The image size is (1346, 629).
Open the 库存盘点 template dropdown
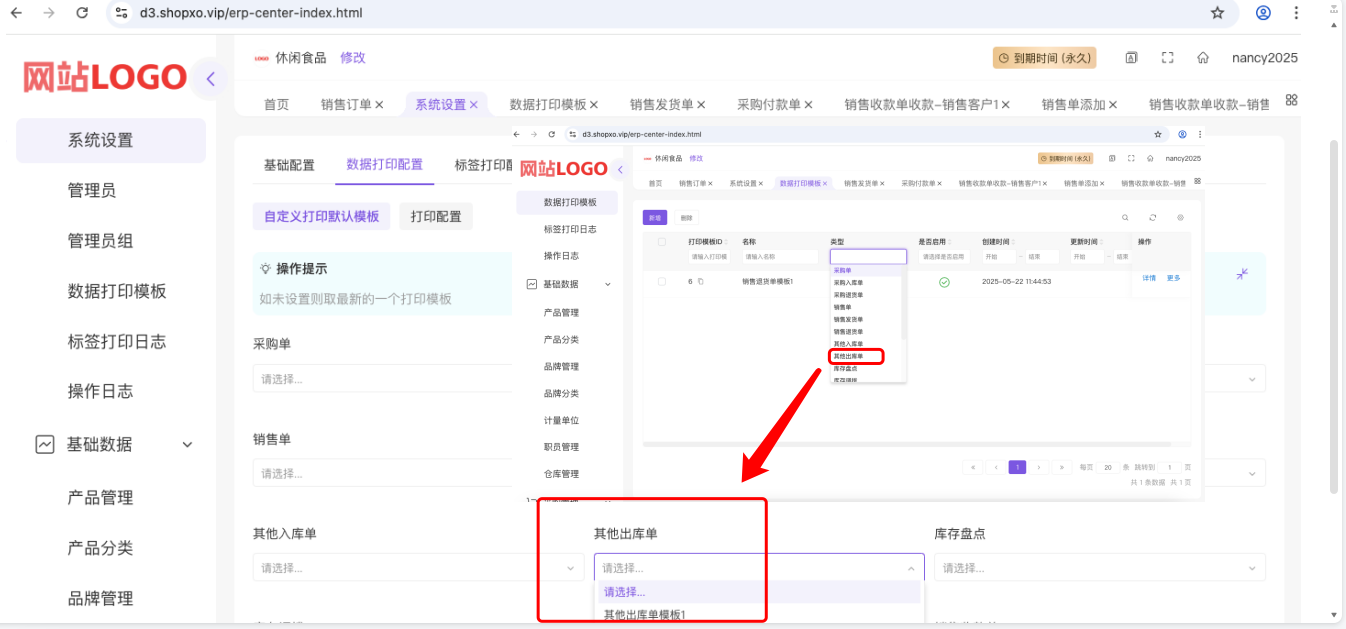click(1100, 568)
